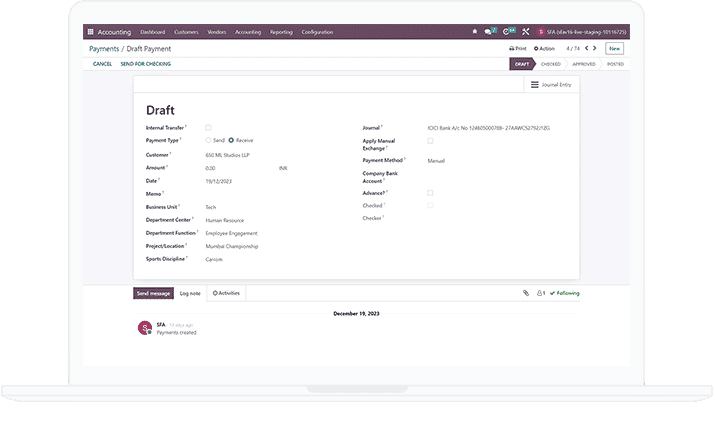Show followers list icon
This screenshot has width=715, height=430.
(540, 293)
